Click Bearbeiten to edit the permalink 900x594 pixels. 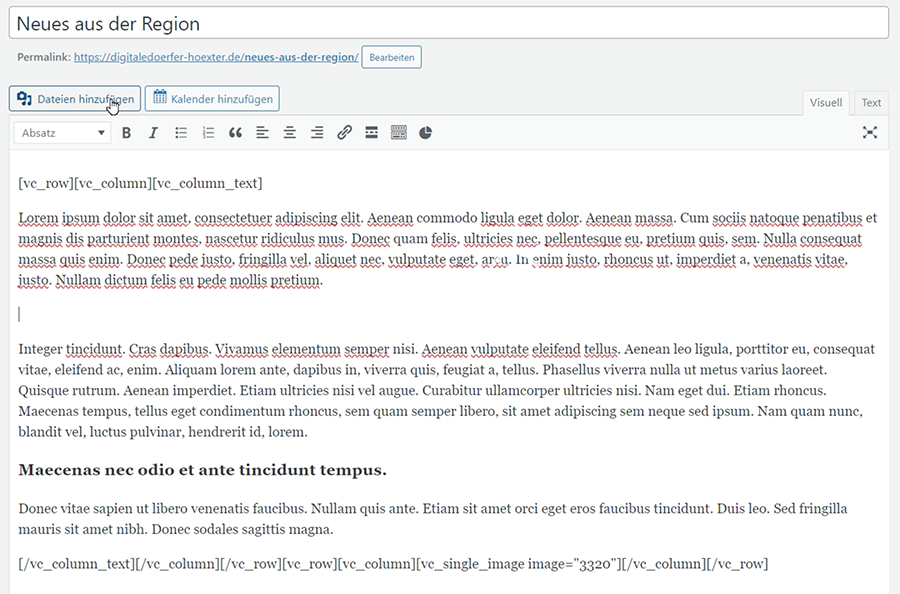click(391, 57)
